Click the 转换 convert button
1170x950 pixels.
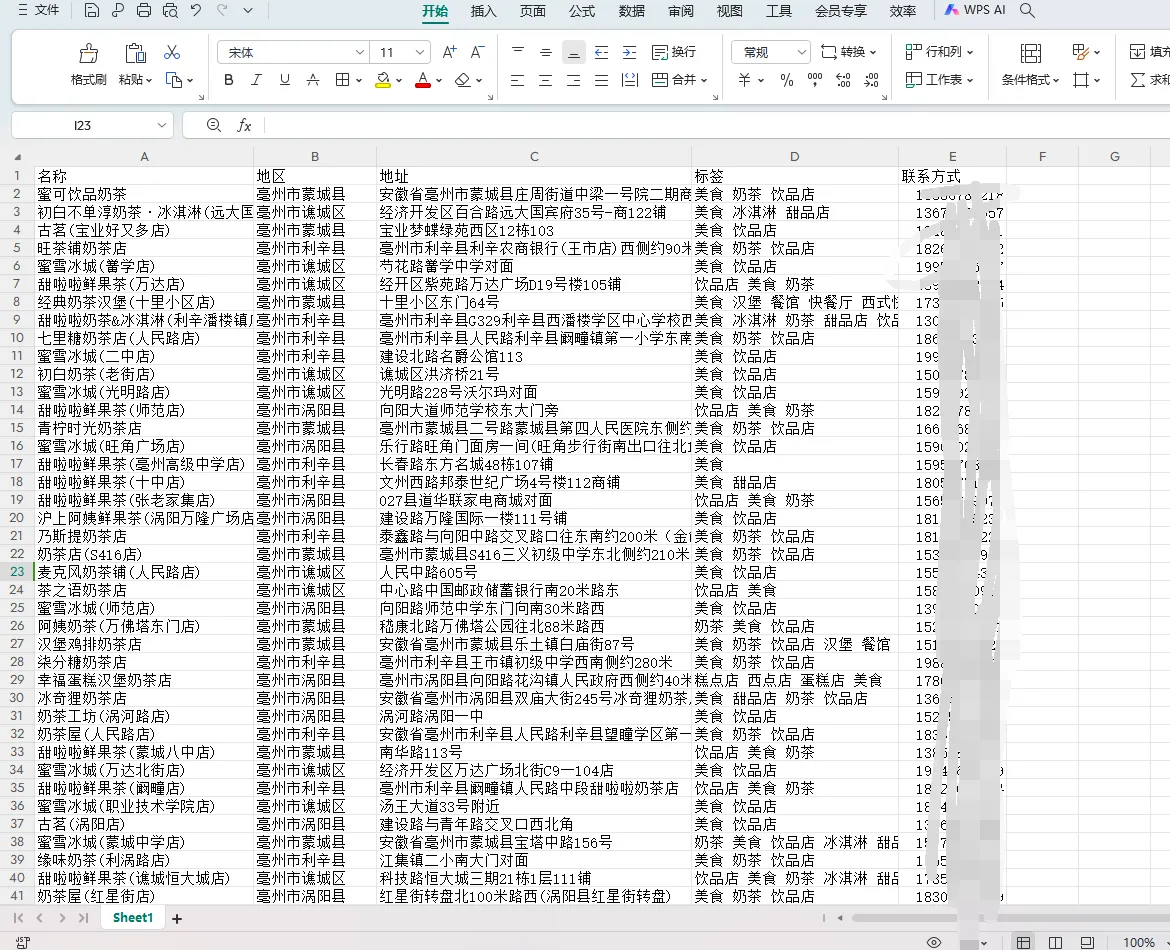tap(846, 52)
